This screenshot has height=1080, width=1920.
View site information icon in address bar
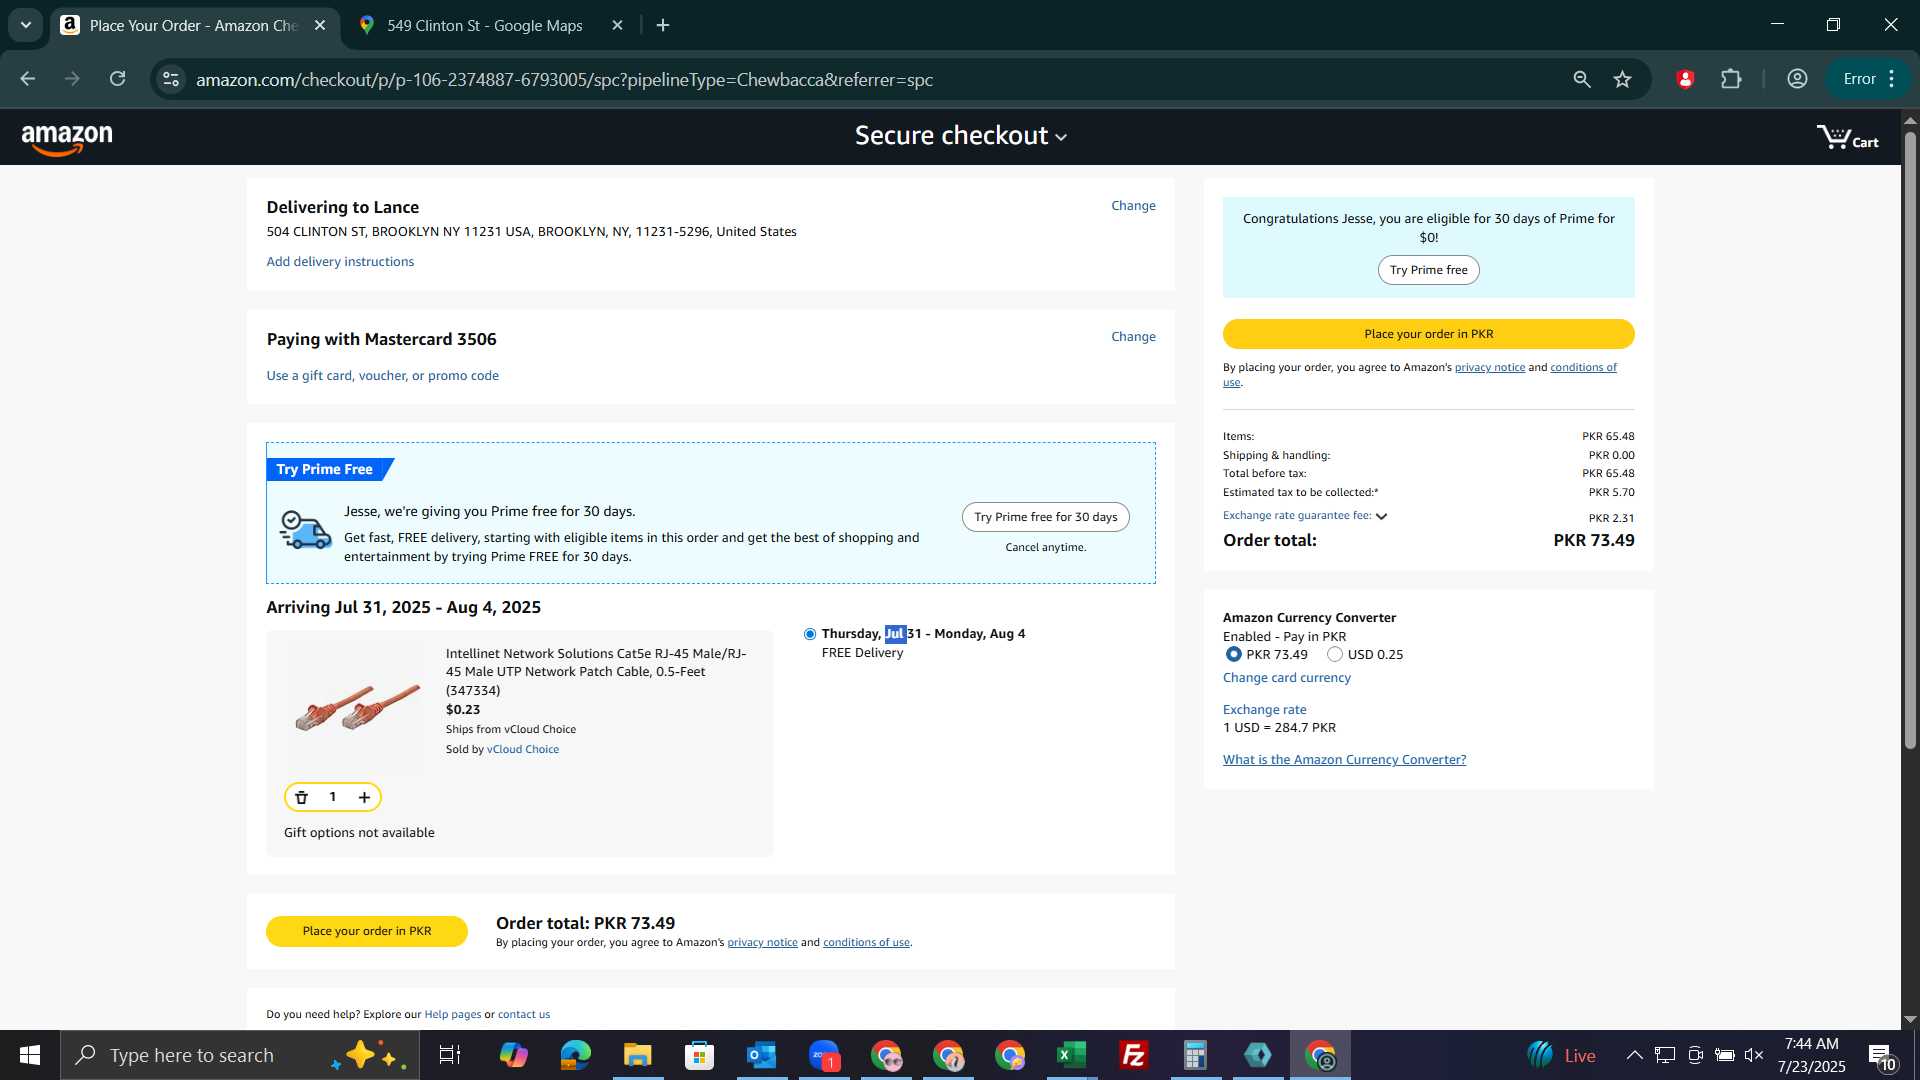(x=171, y=79)
